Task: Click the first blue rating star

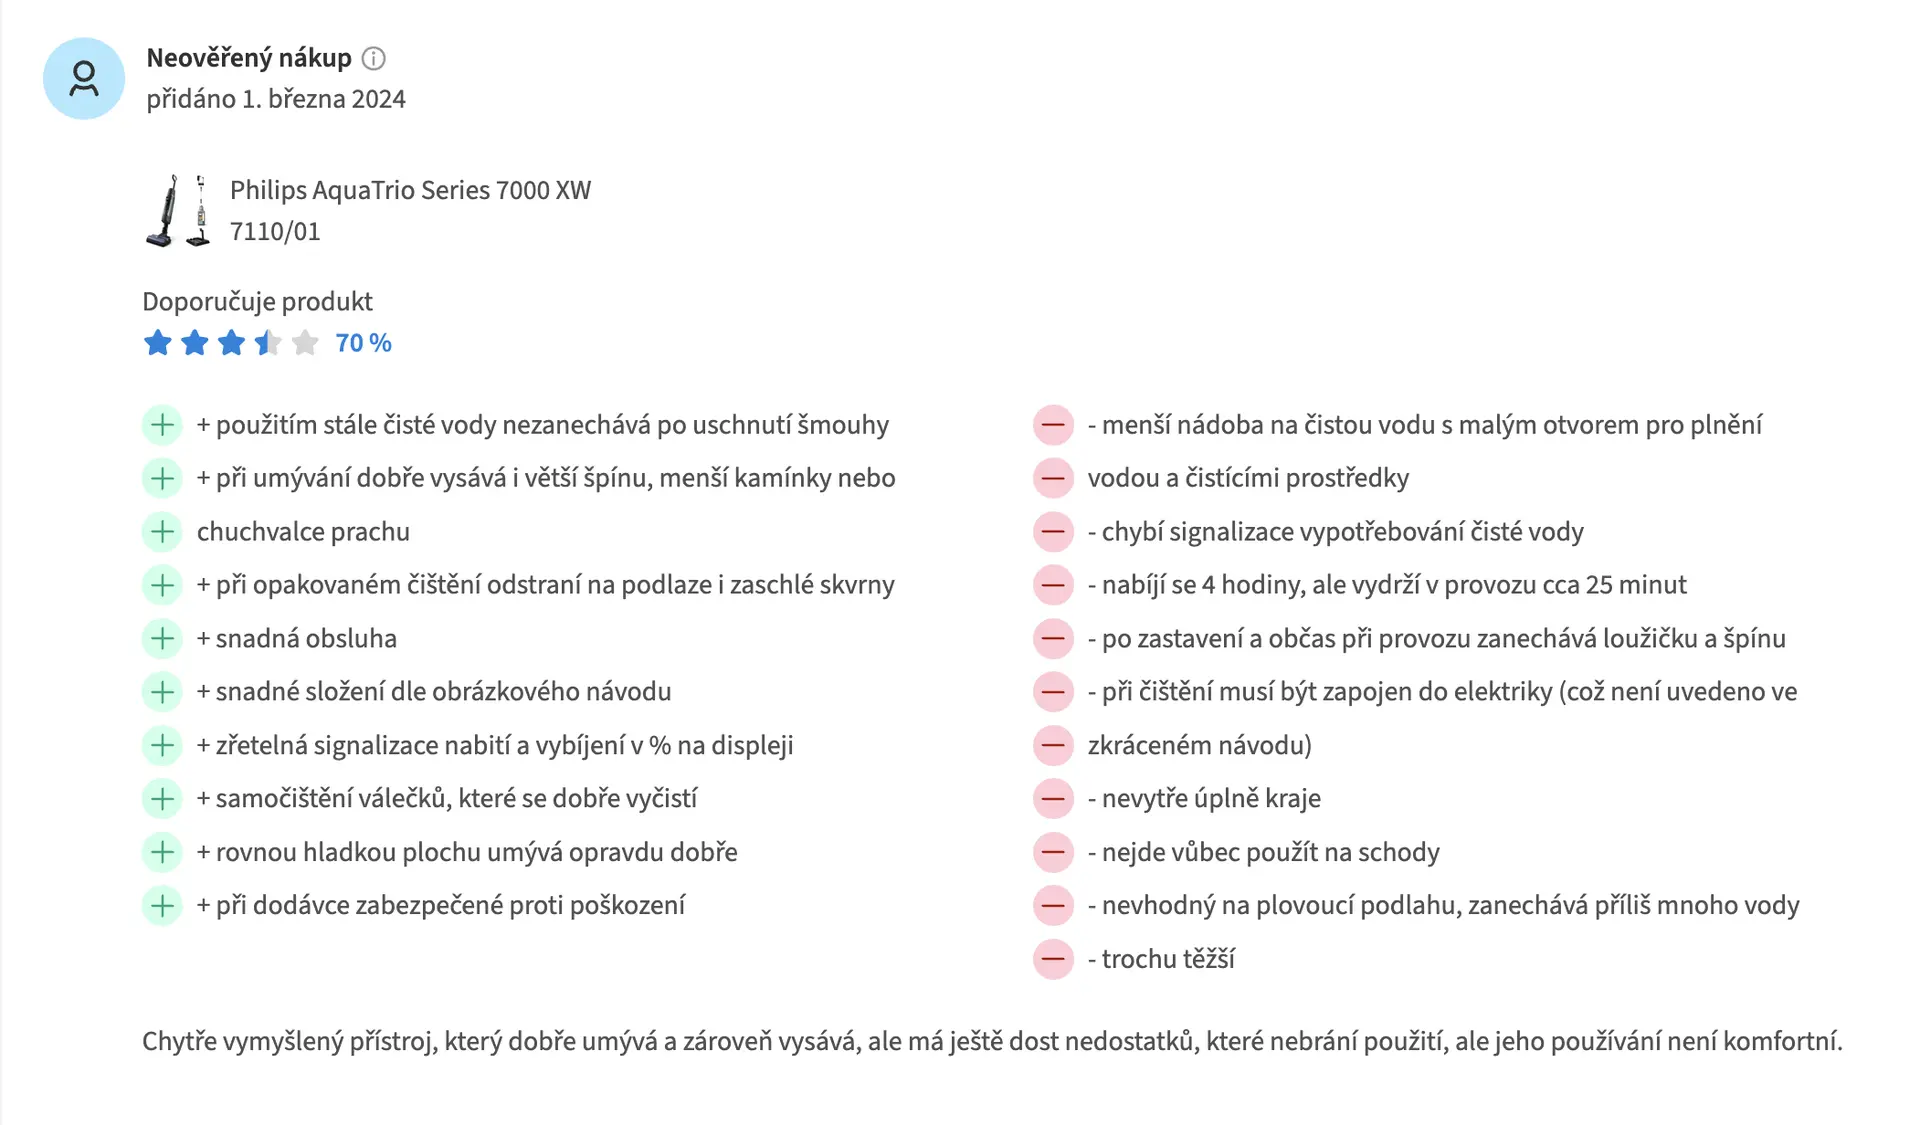Action: pos(158,343)
